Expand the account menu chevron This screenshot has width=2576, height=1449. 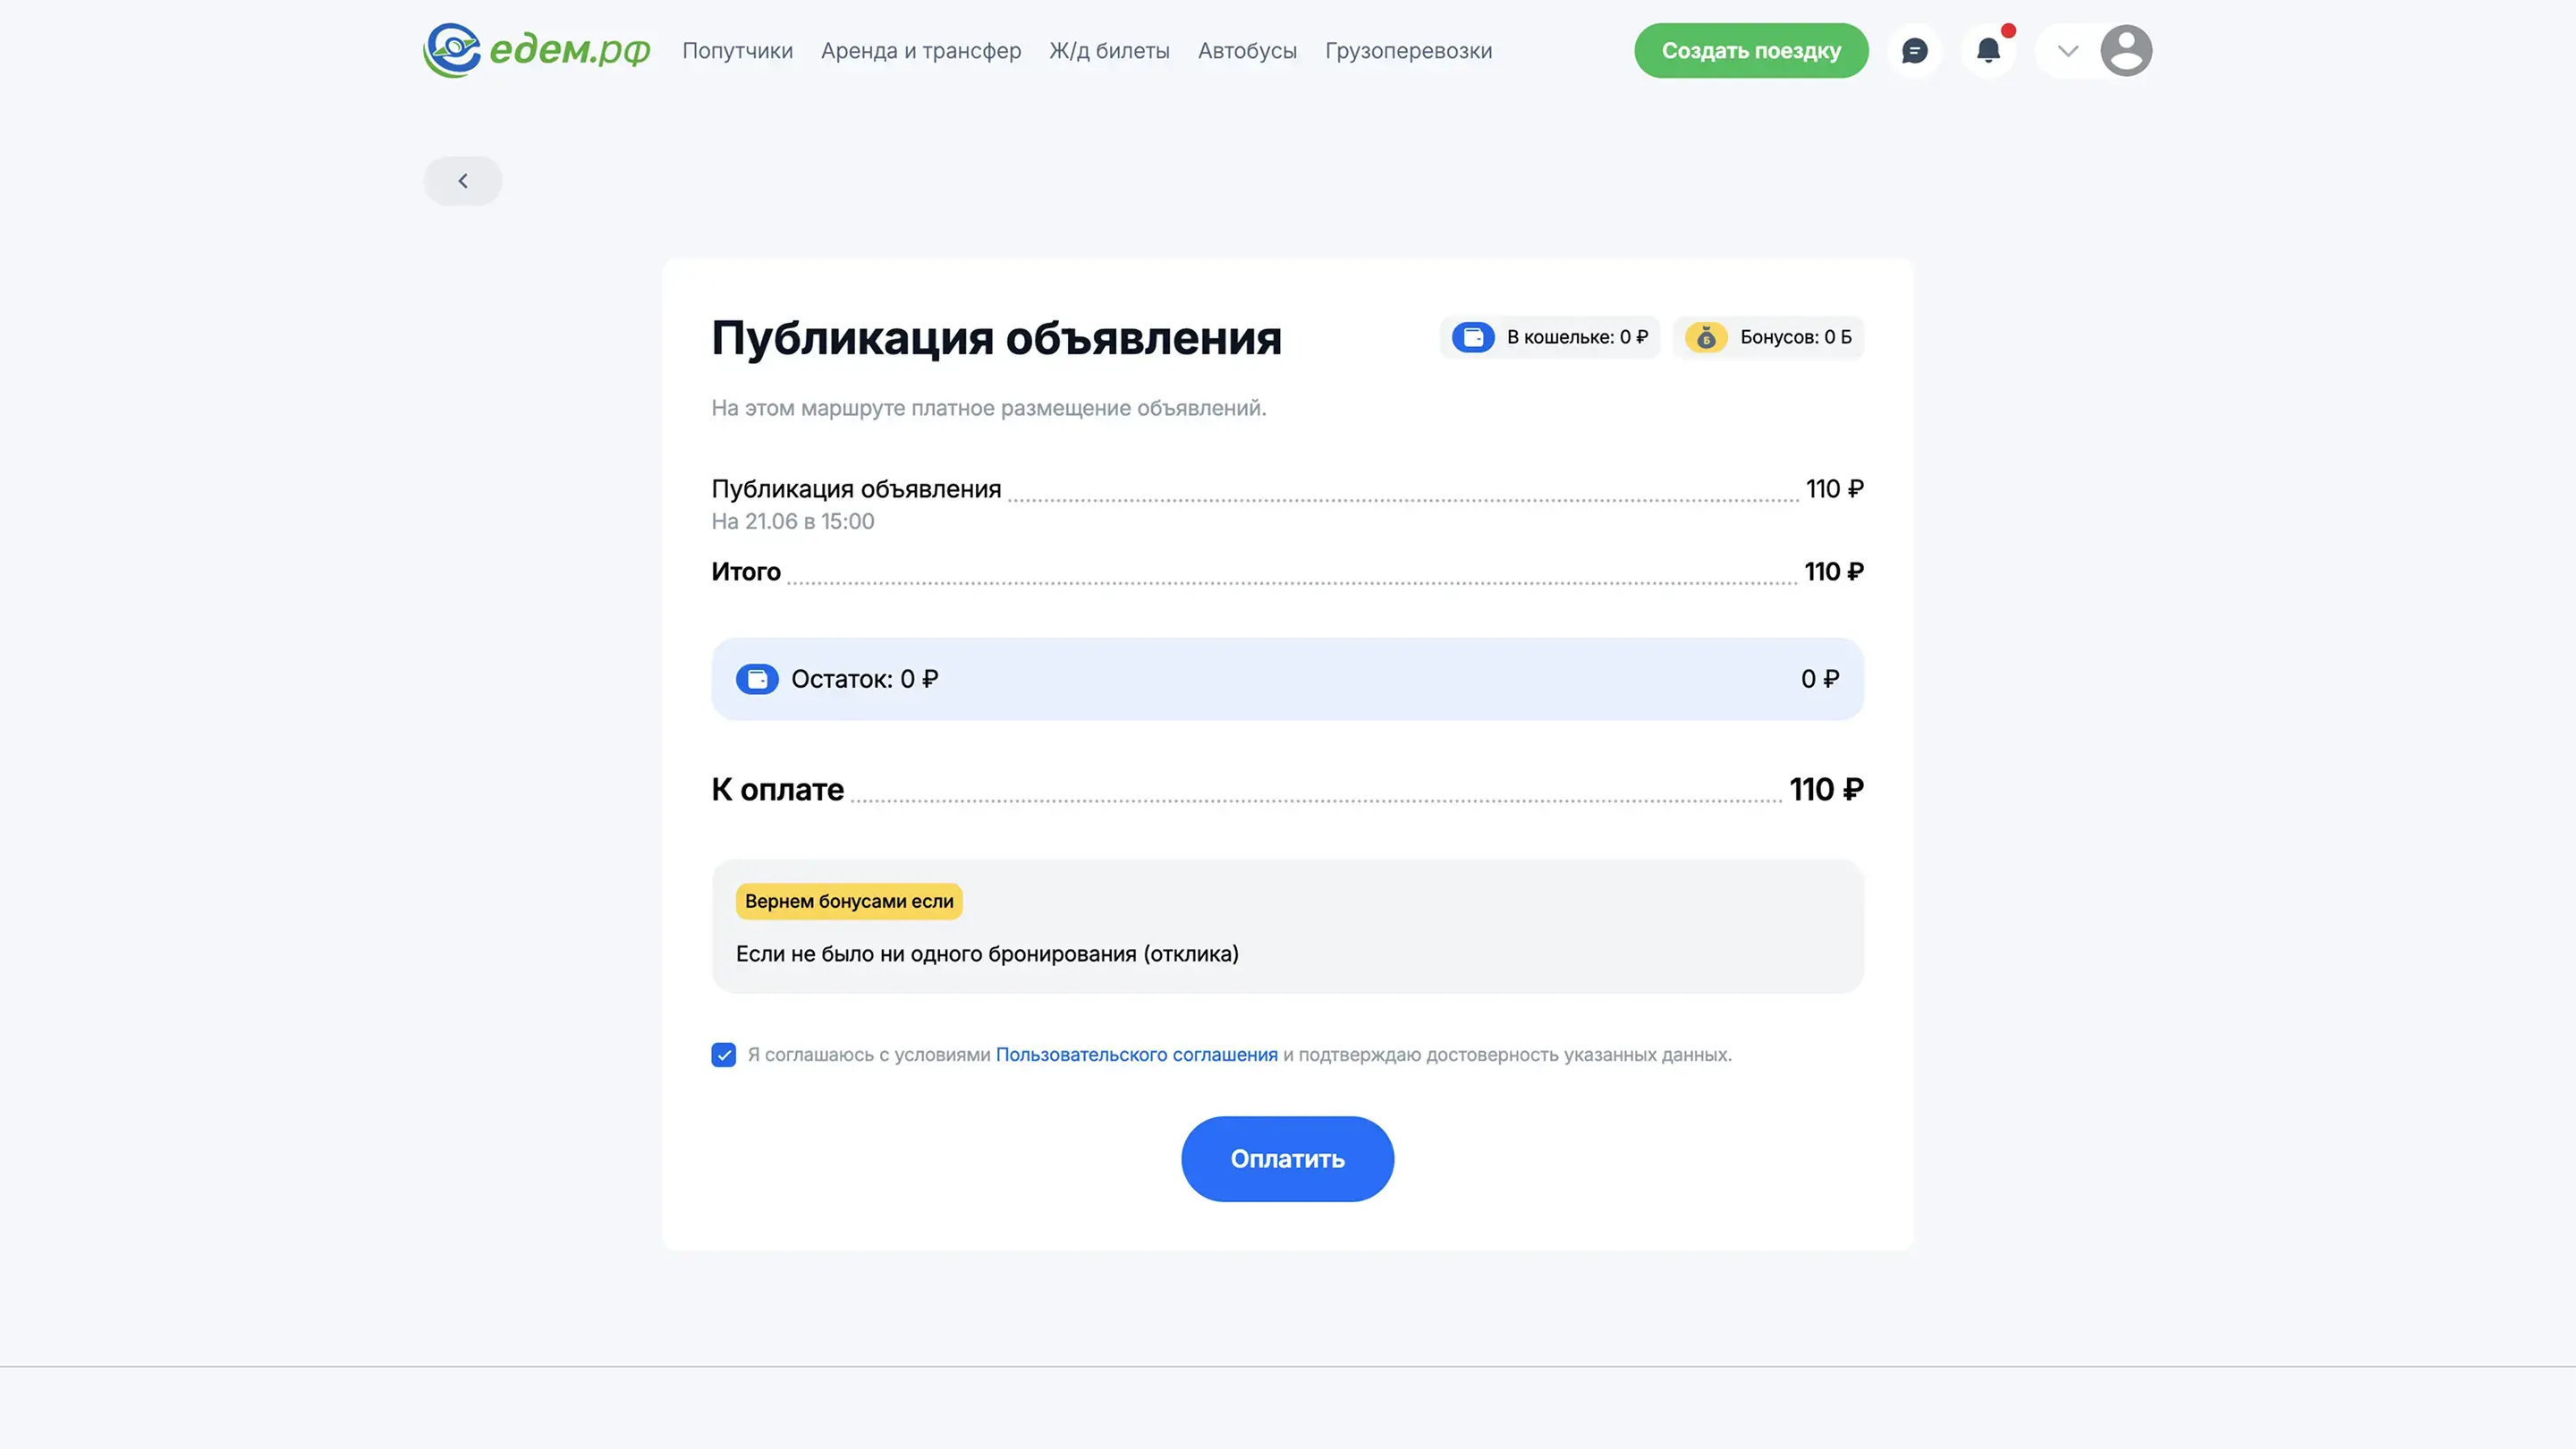click(x=2068, y=51)
